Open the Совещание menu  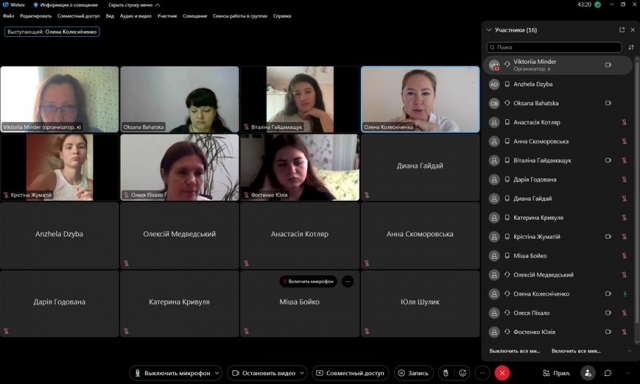(x=195, y=16)
